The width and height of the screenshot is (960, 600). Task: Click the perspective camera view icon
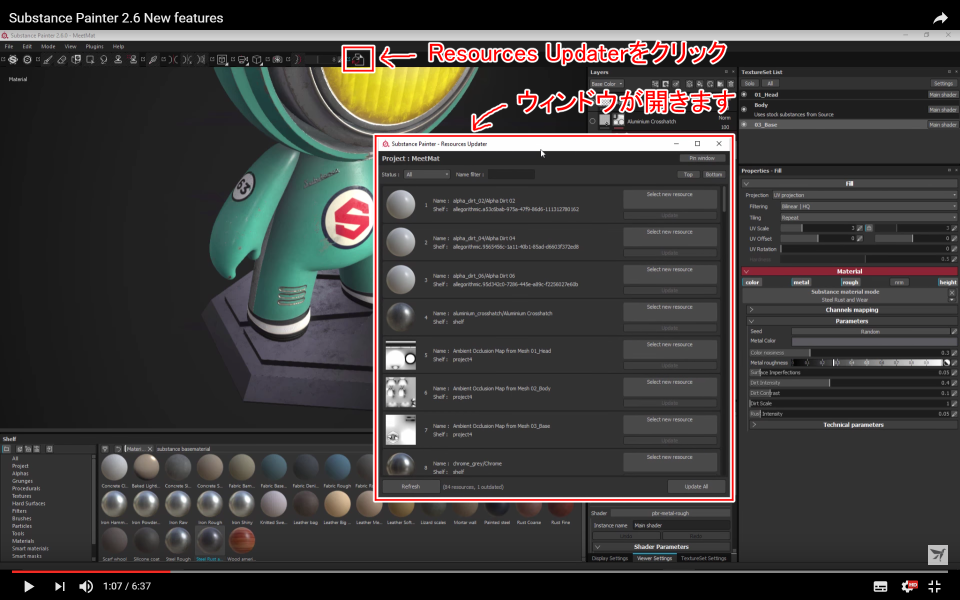click(242, 59)
